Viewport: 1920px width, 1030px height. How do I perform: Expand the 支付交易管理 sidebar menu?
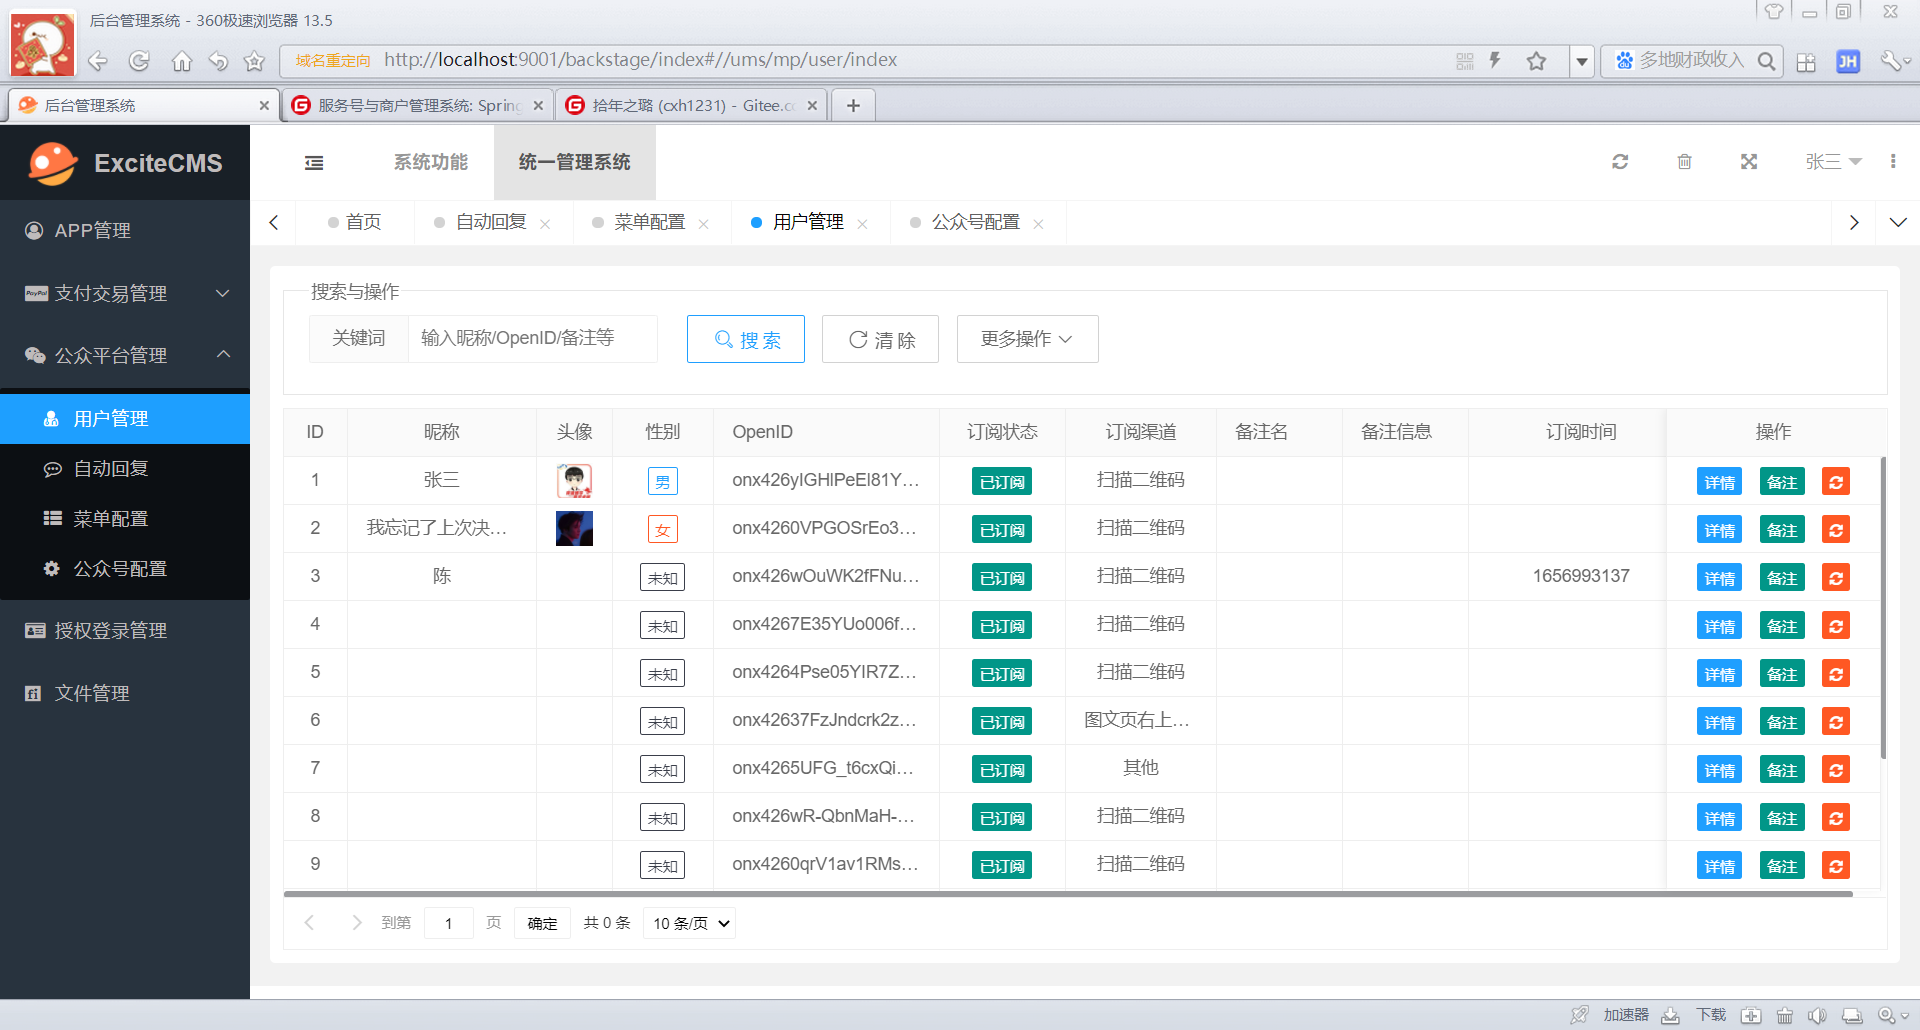coord(125,293)
